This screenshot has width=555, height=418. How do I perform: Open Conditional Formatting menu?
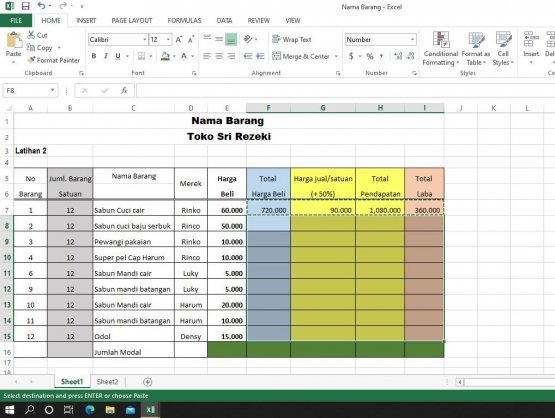click(x=441, y=48)
